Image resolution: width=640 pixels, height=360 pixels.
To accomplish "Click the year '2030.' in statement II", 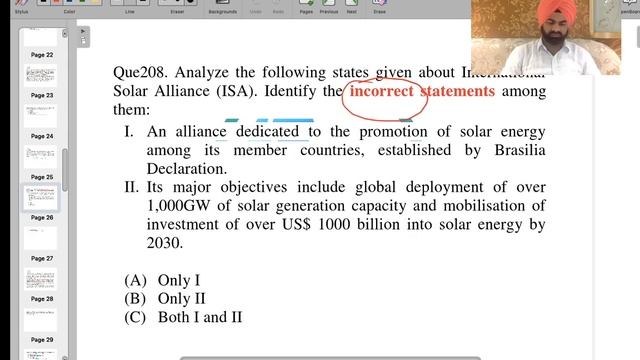I will tap(164, 243).
